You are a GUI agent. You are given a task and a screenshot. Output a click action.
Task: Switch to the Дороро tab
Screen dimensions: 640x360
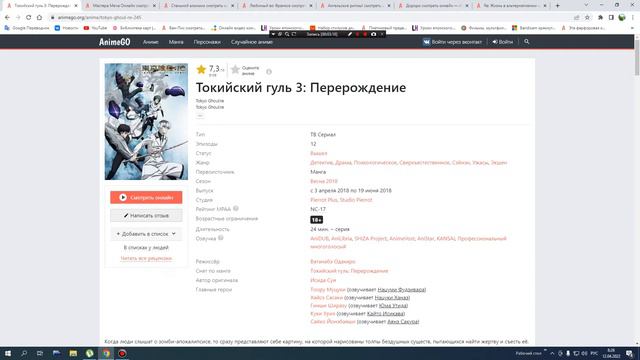pyautogui.click(x=433, y=6)
